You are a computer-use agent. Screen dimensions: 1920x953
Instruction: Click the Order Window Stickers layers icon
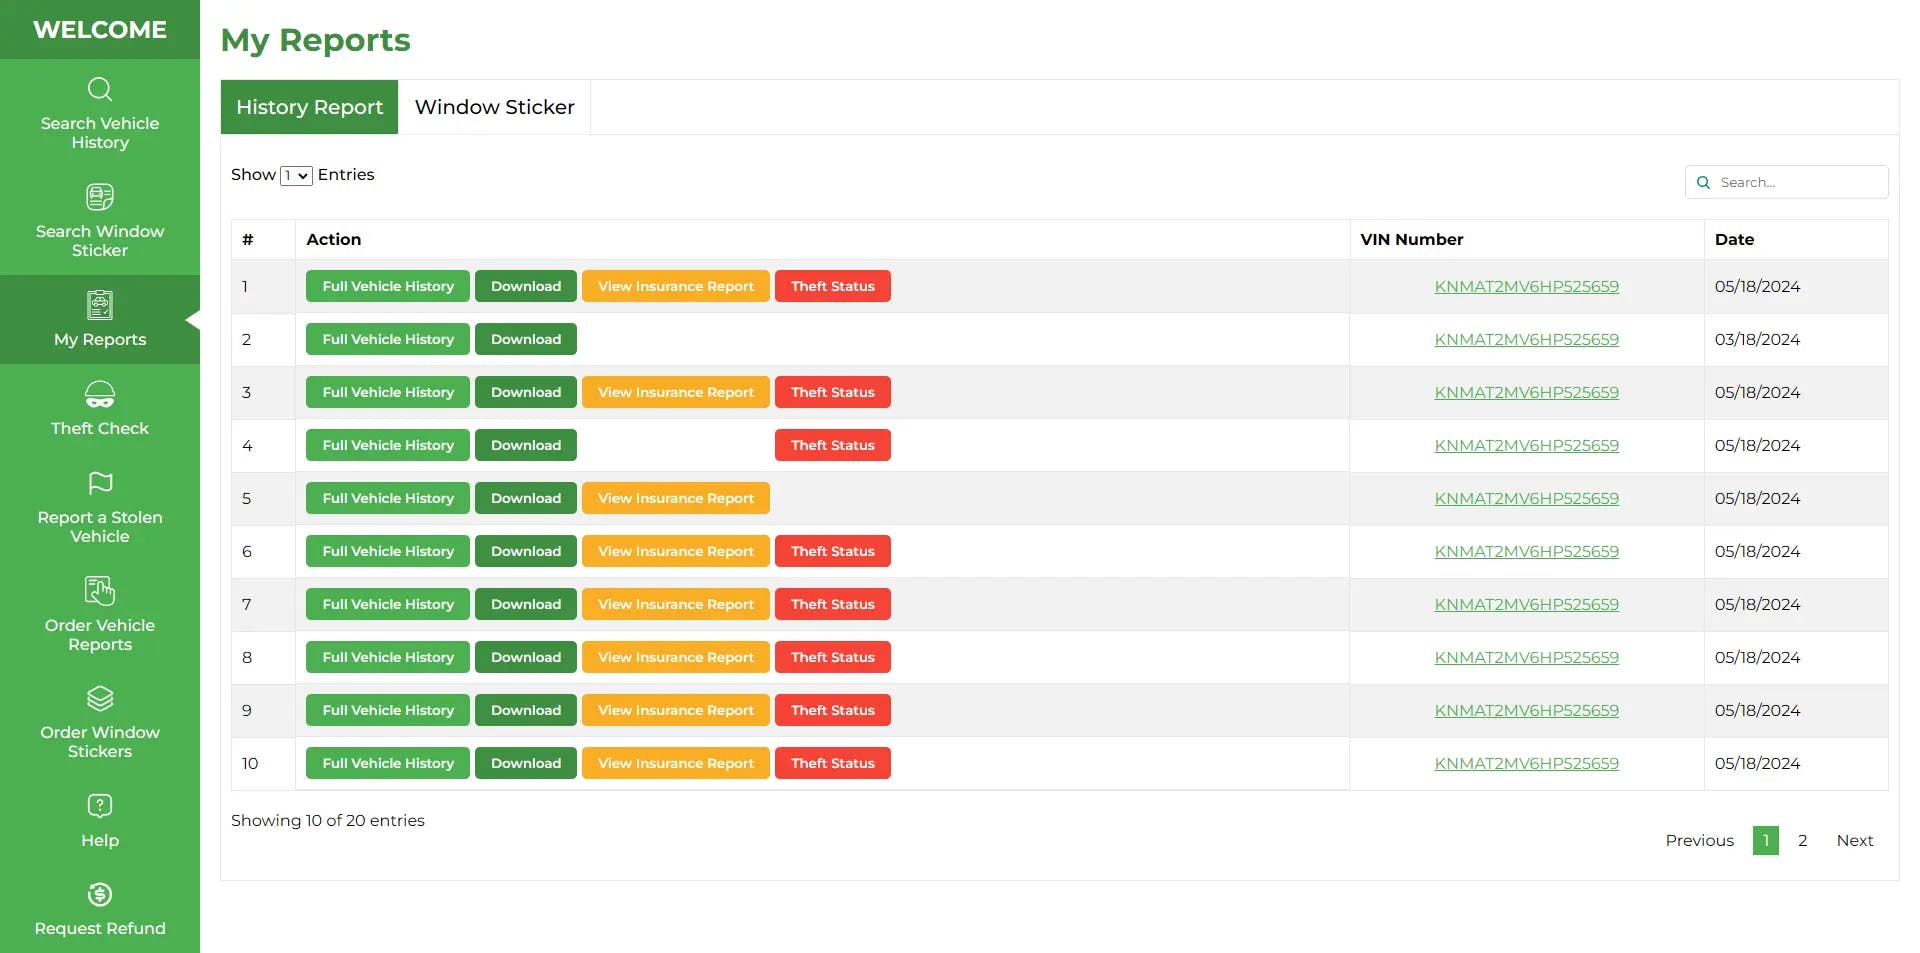tap(100, 698)
